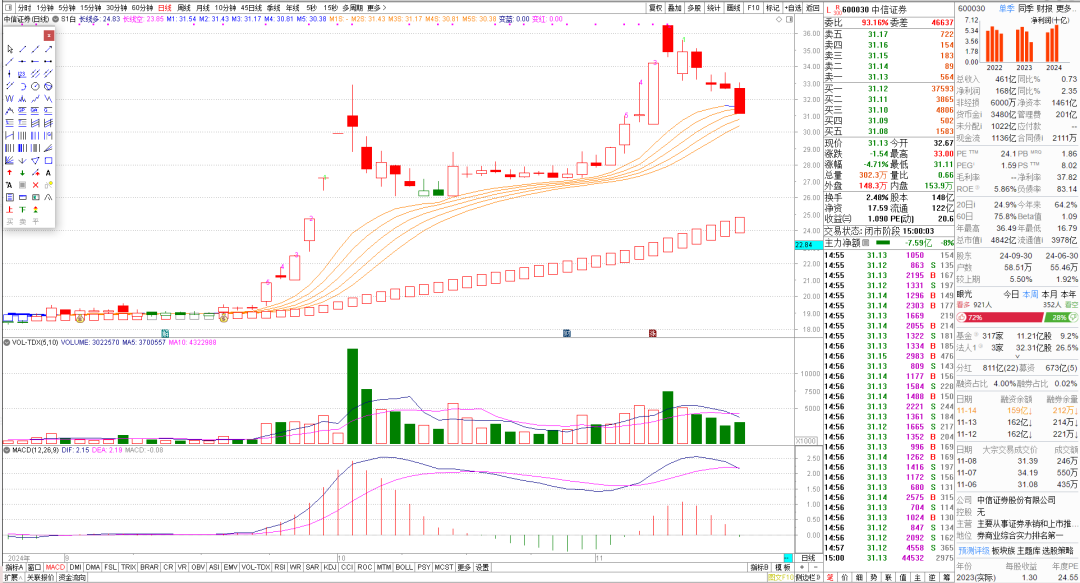The image size is (1080, 583).
Task: Select the triangle drawing tool
Action: (x=35, y=161)
